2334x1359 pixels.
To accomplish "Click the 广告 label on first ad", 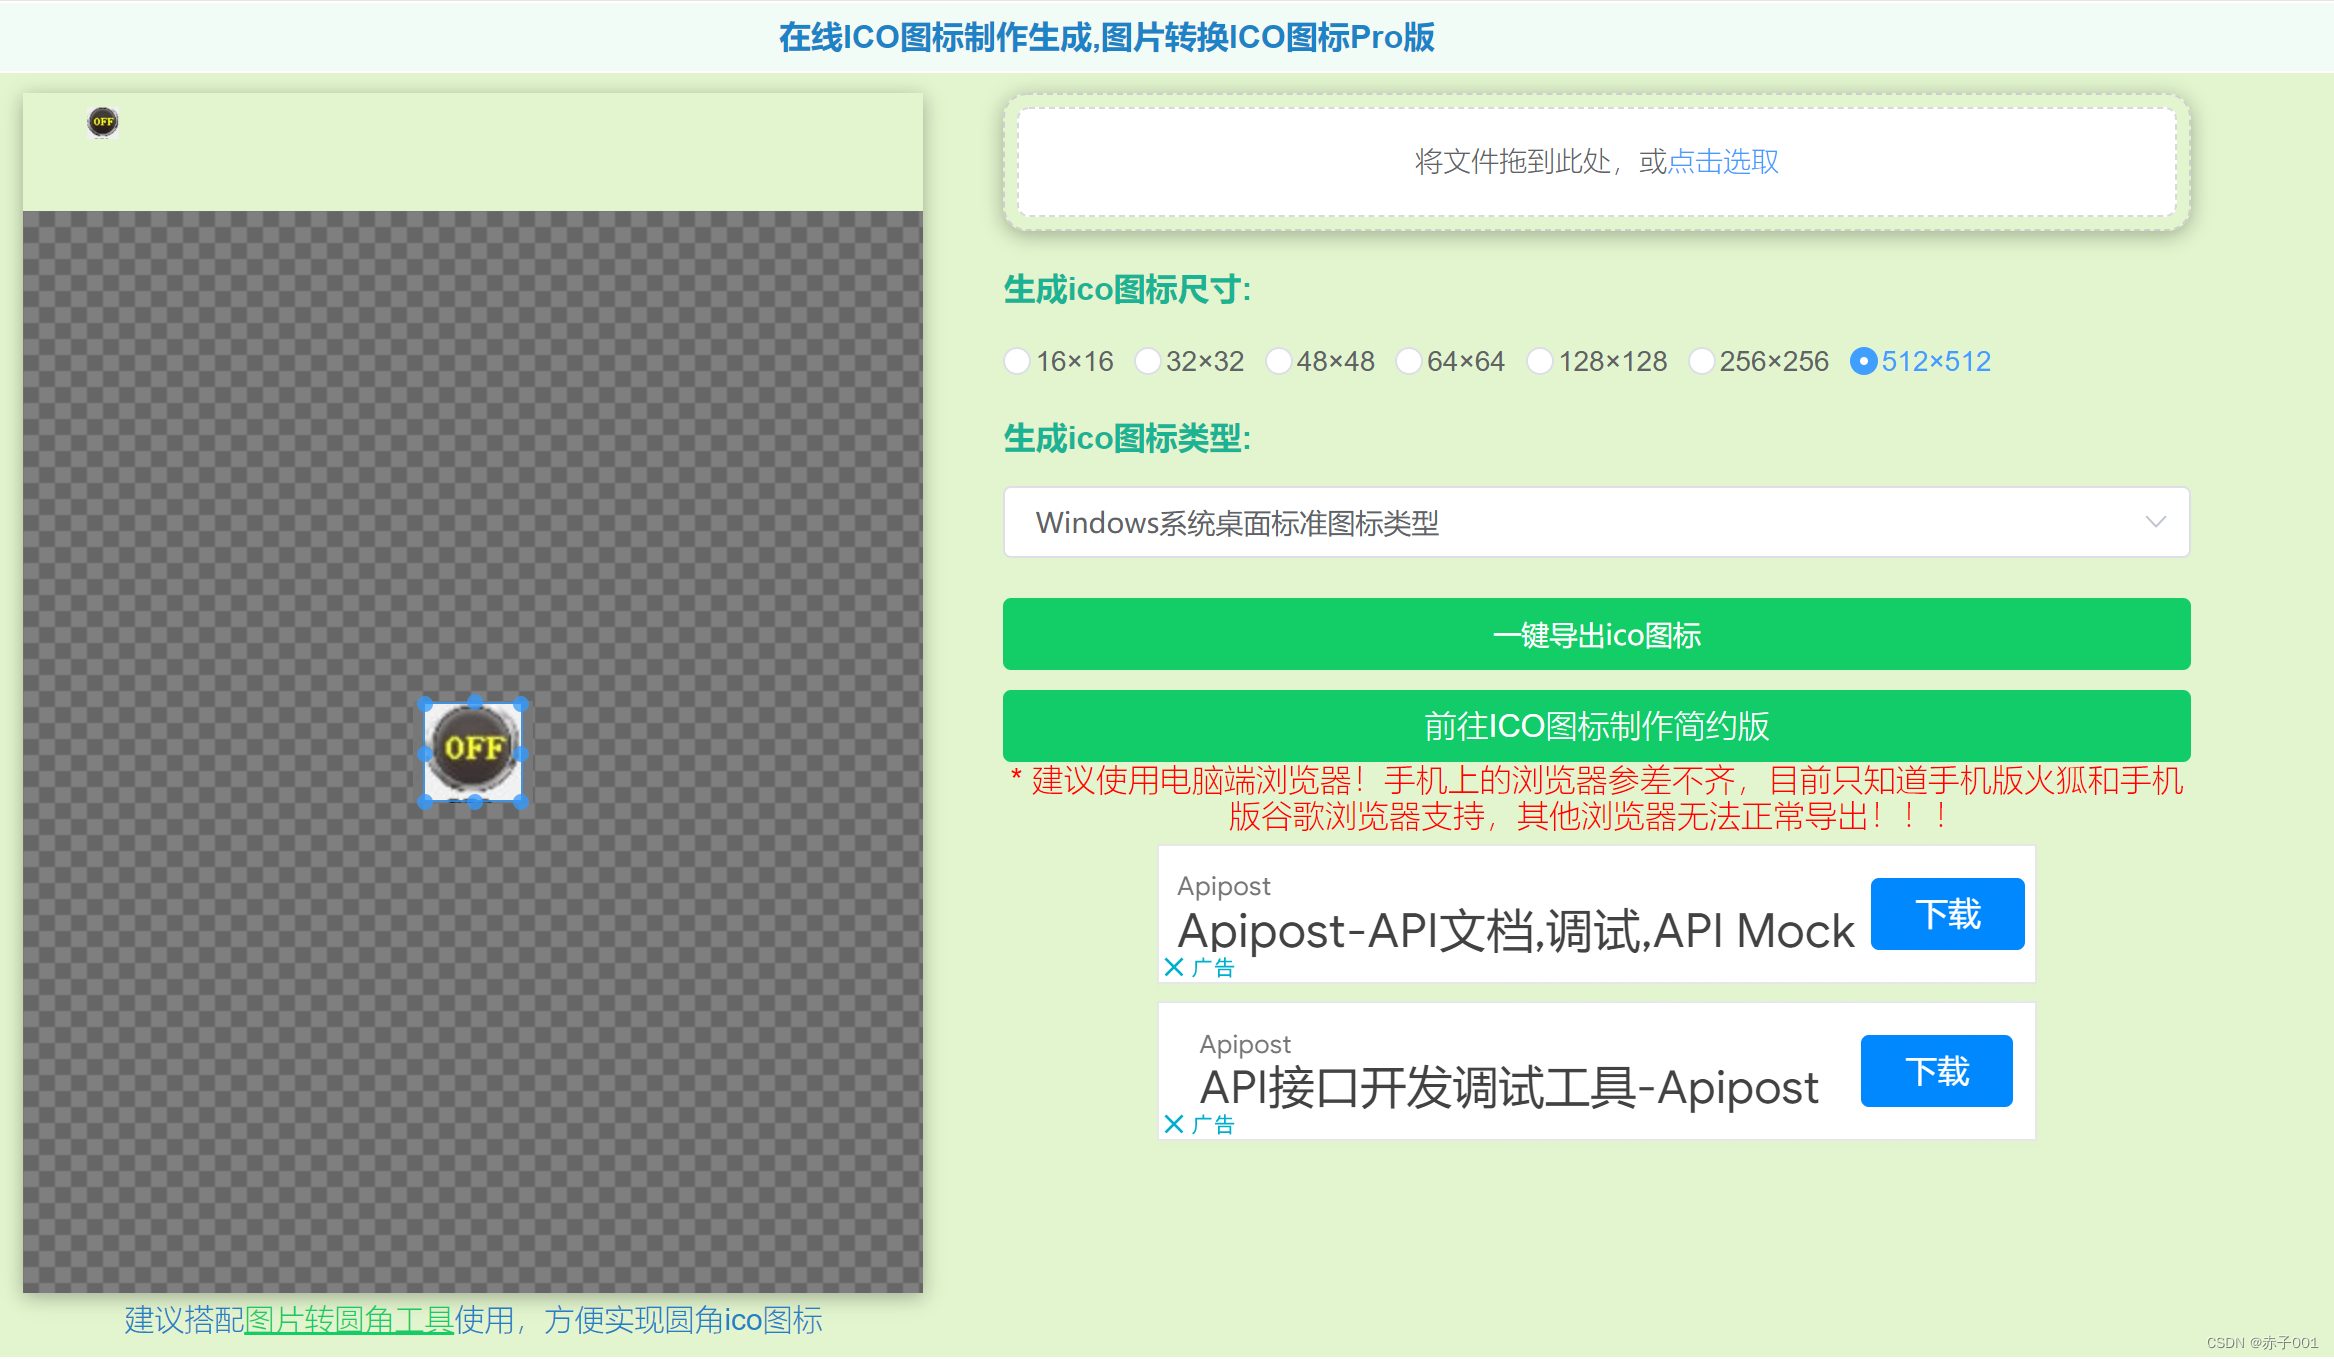I will (x=1213, y=968).
